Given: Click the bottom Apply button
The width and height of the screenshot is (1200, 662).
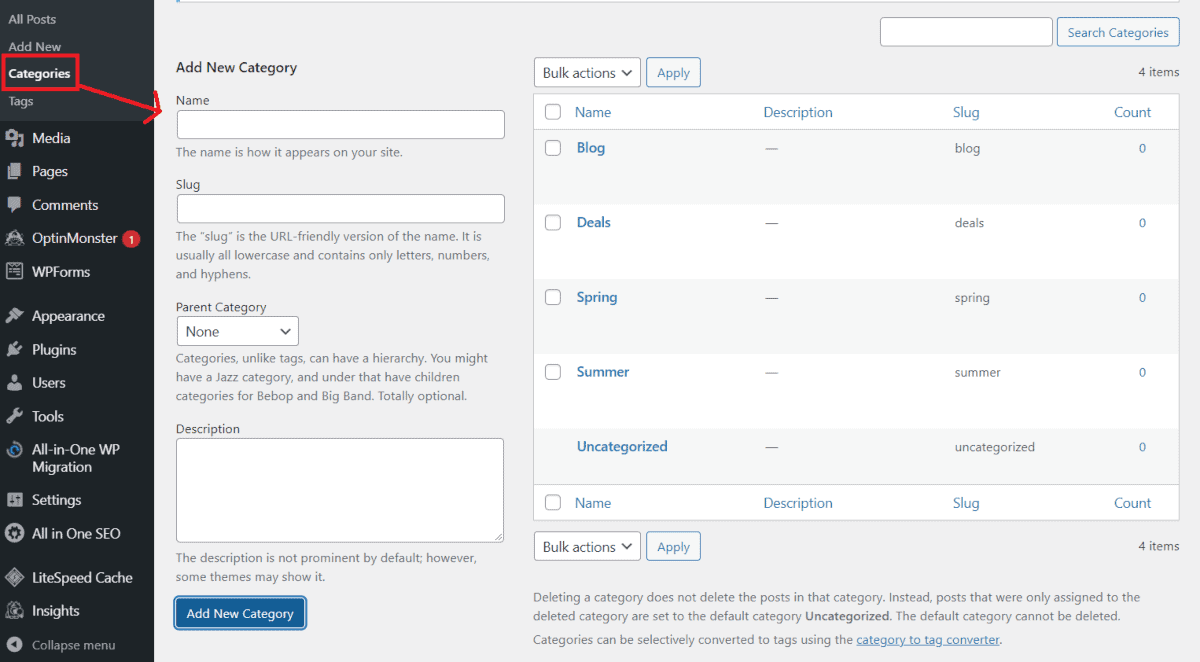Looking at the screenshot, I should [x=673, y=547].
